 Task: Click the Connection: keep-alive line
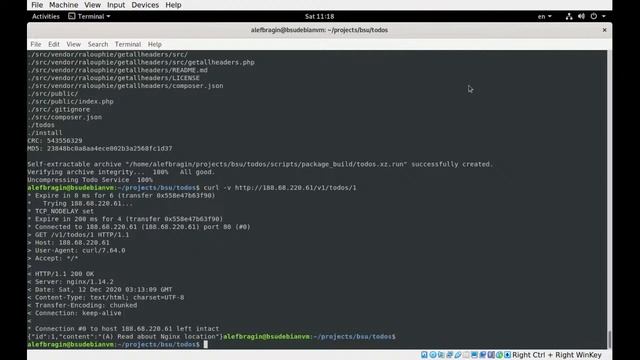(x=75, y=313)
